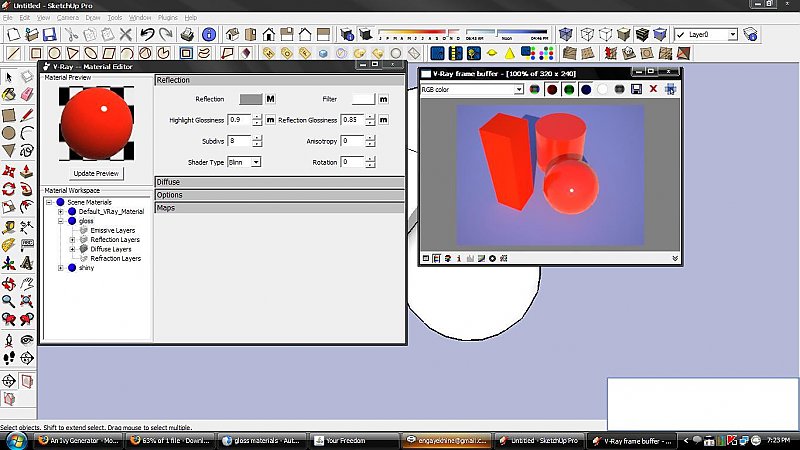
Task: Open the Layer0 dropdown
Action: (733, 35)
